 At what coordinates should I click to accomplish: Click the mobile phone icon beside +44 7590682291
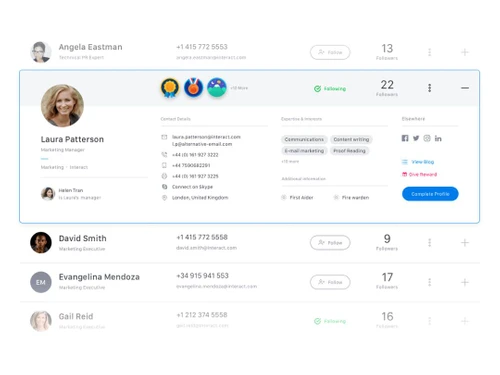tap(164, 165)
